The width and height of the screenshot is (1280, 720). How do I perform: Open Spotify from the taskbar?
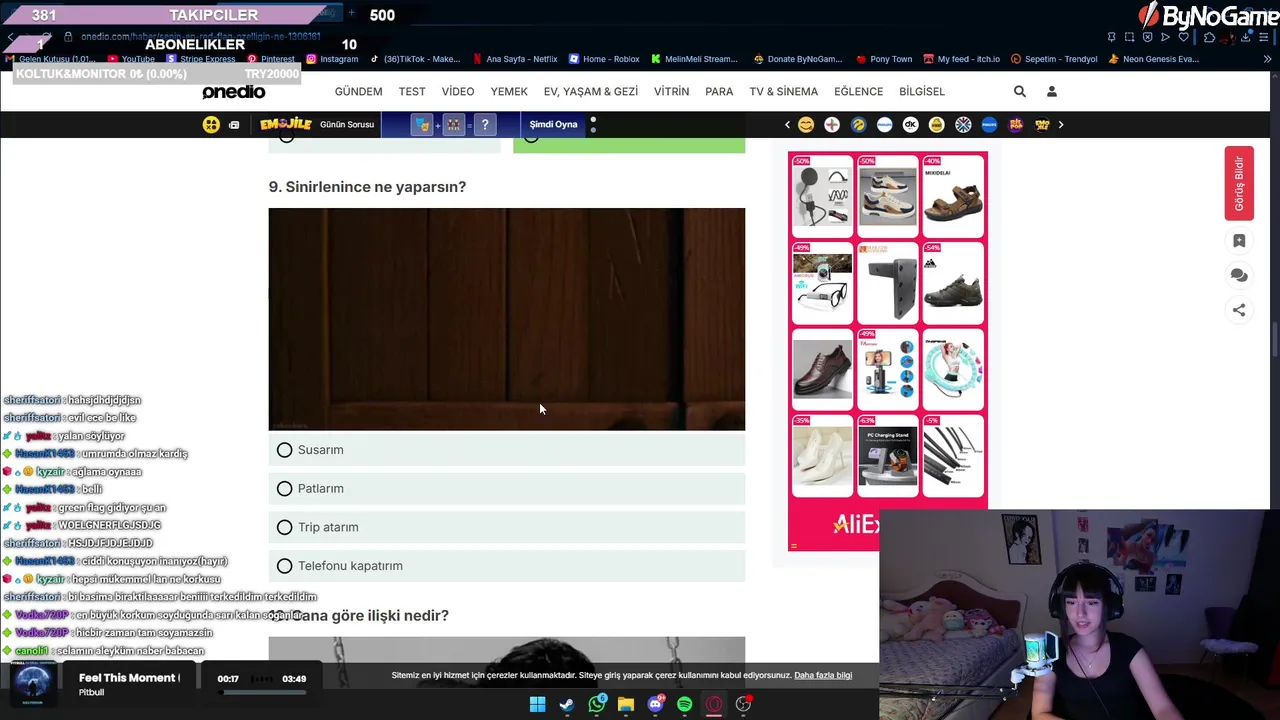pos(684,704)
